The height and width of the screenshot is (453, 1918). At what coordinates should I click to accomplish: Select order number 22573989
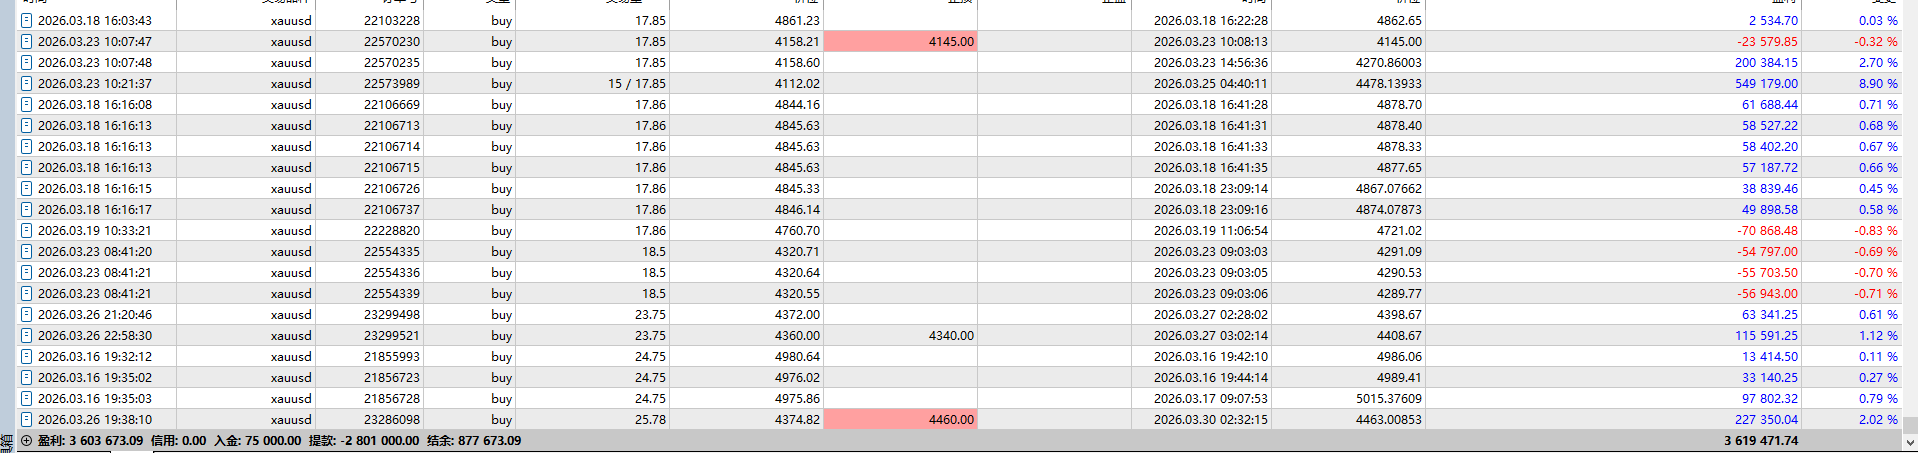pyautogui.click(x=391, y=83)
